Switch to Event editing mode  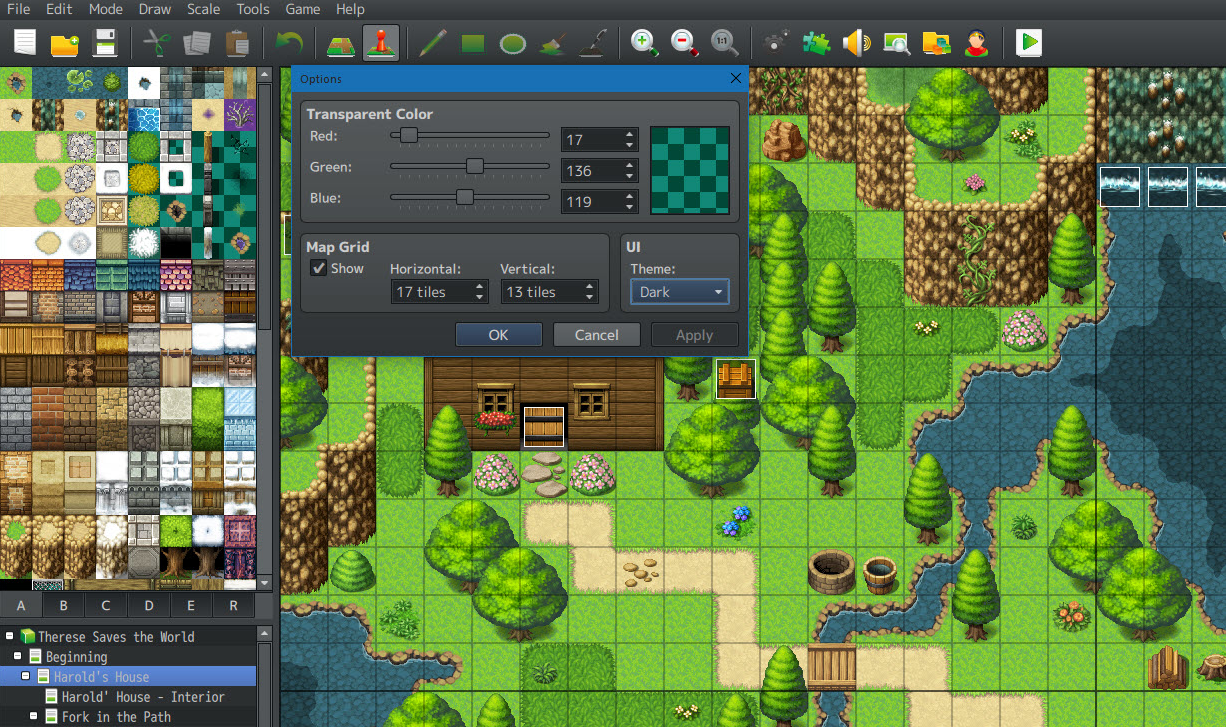(381, 43)
